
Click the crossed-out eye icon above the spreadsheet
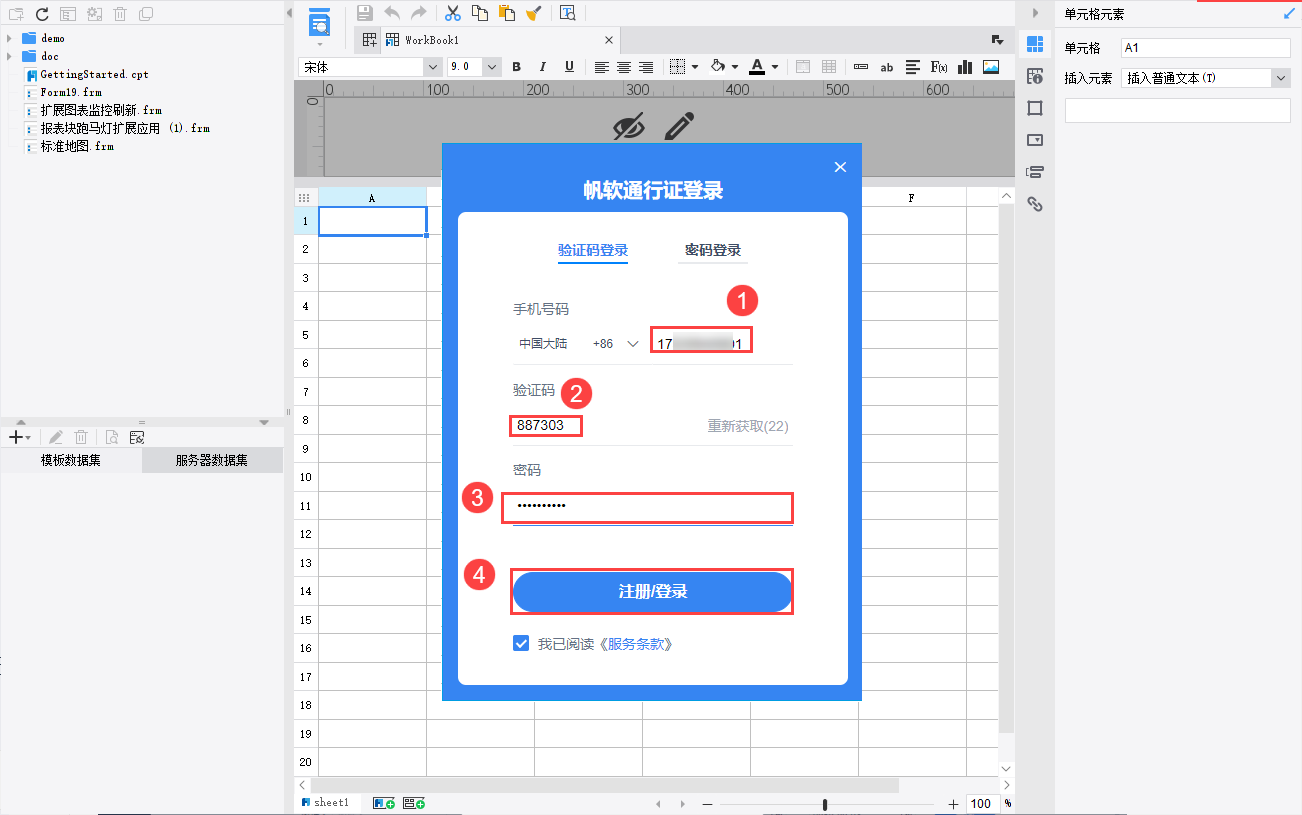point(629,127)
